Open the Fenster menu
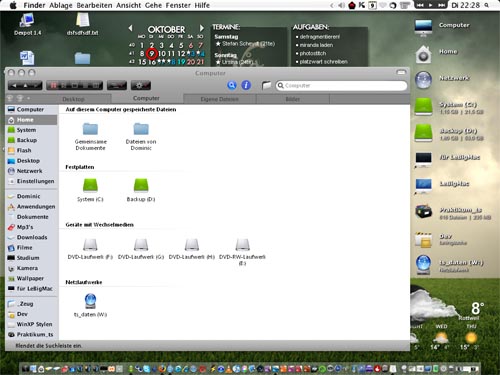This screenshot has width=500, height=375. click(x=178, y=5)
